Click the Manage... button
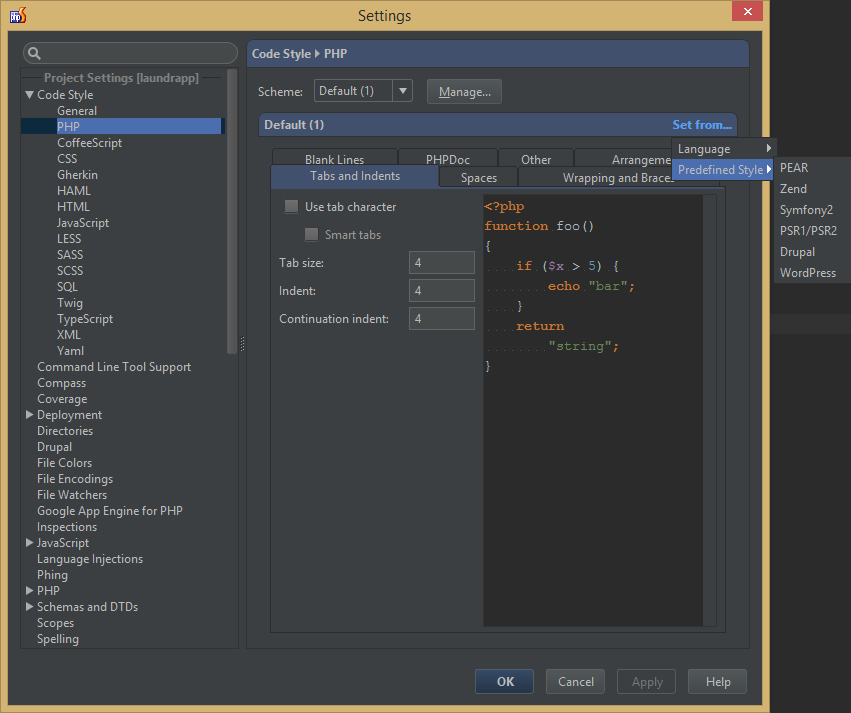This screenshot has height=713, width=851. point(464,92)
